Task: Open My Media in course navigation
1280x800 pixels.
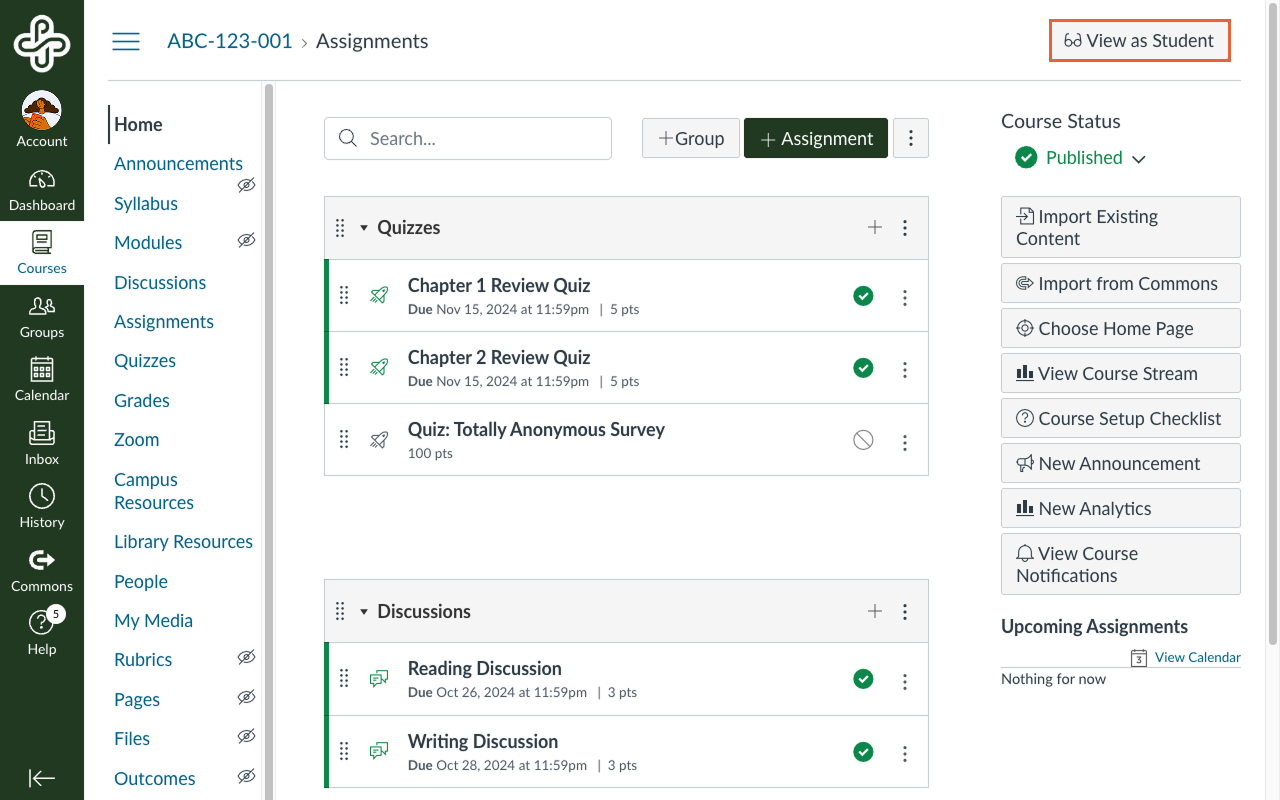Action: tap(153, 620)
